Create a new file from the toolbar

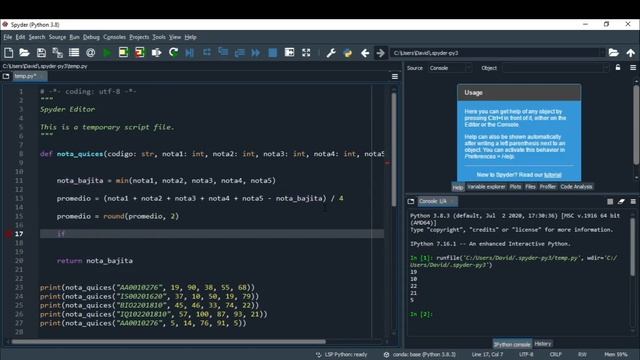pos(9,53)
